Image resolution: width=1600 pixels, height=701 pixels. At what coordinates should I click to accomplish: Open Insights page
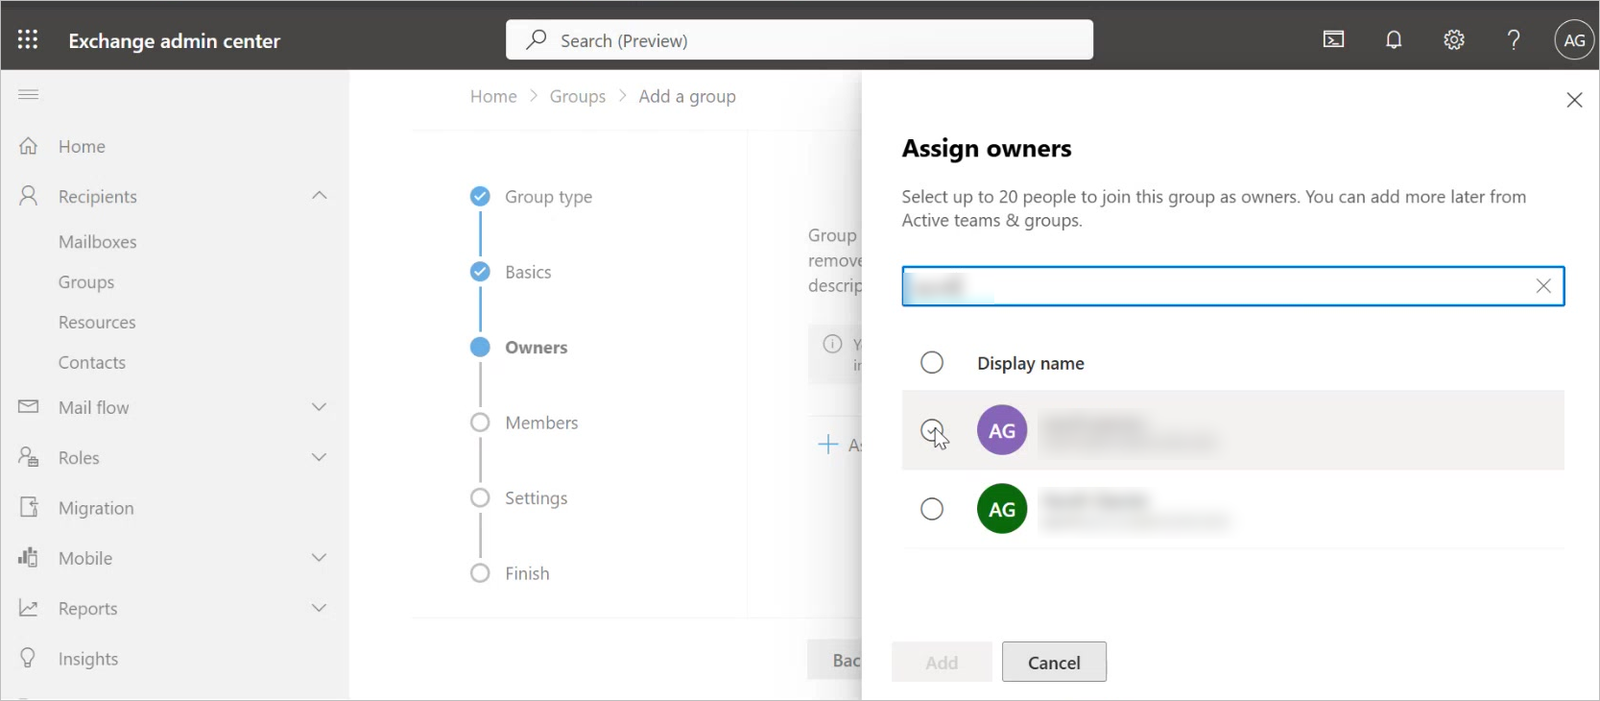[88, 659]
